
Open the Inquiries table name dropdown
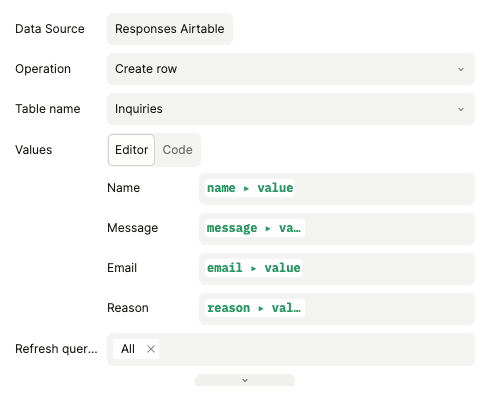(x=291, y=109)
